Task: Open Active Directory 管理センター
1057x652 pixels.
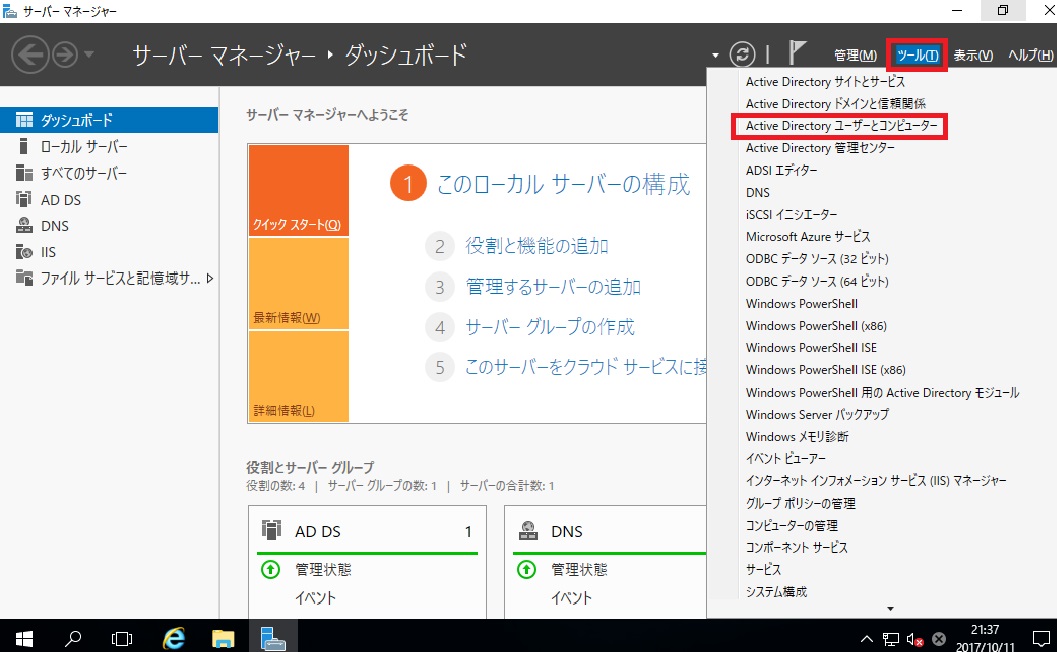Action: coord(820,148)
